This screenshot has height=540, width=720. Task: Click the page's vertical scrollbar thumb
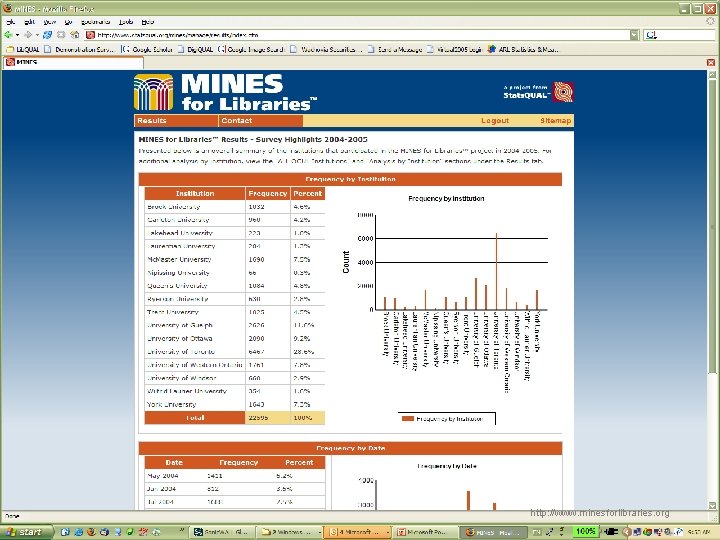click(x=712, y=225)
